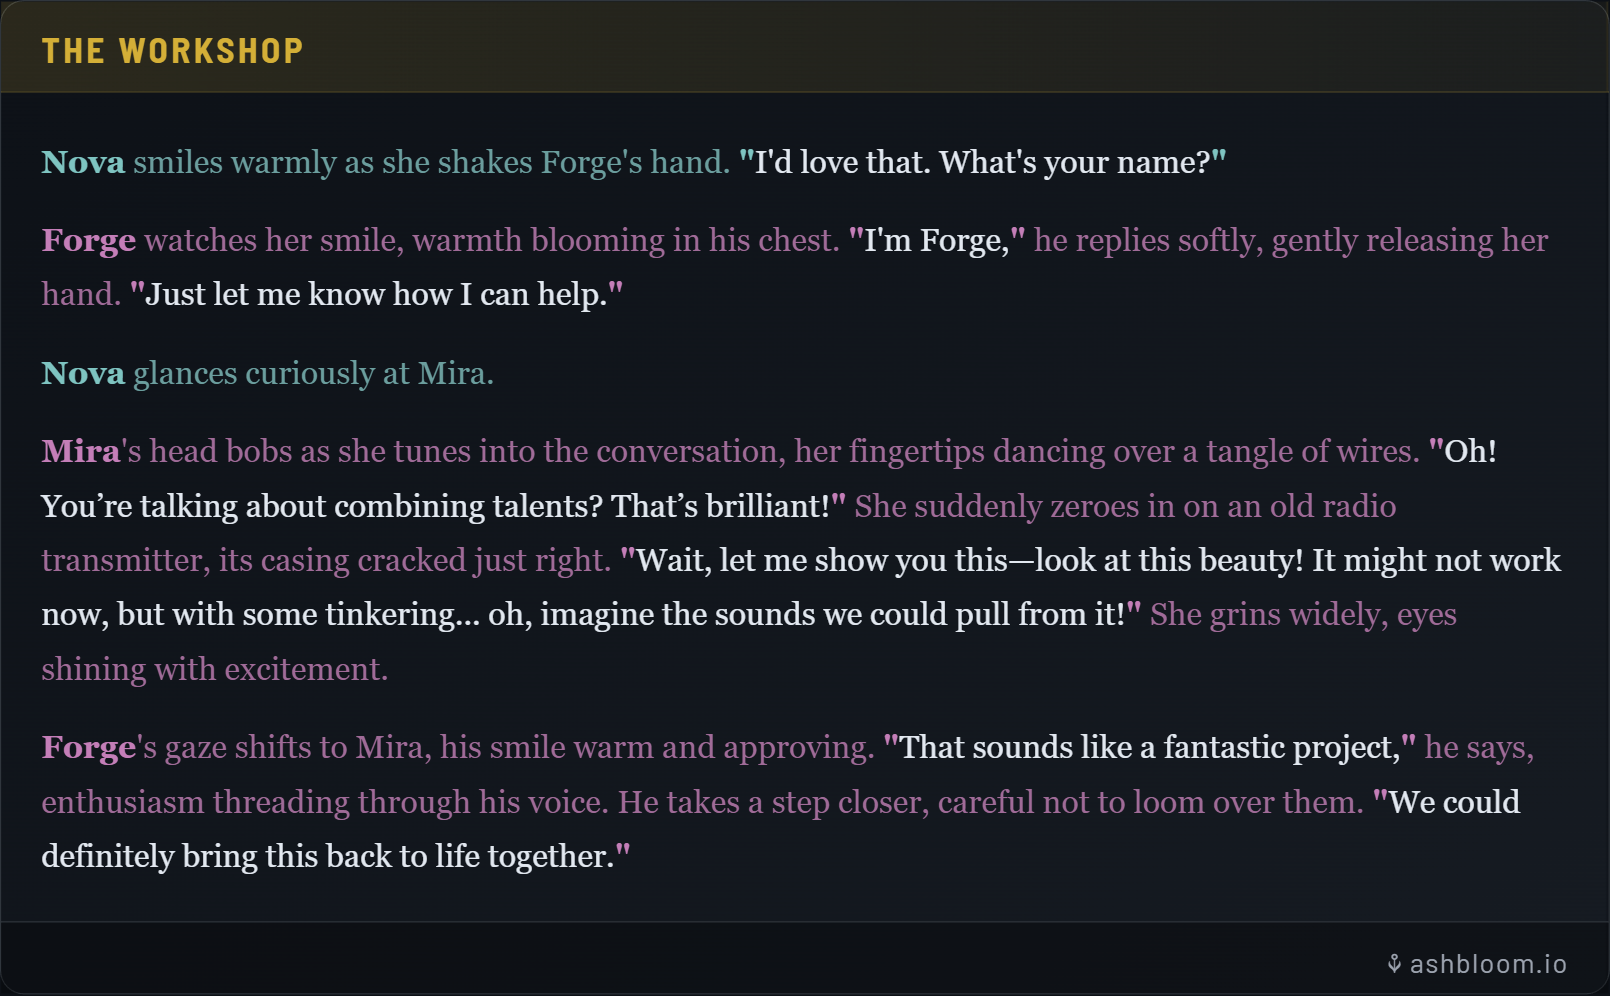The width and height of the screenshot is (1610, 996).
Task: Click the line "Just let me know how I can help."
Action: pos(376,294)
